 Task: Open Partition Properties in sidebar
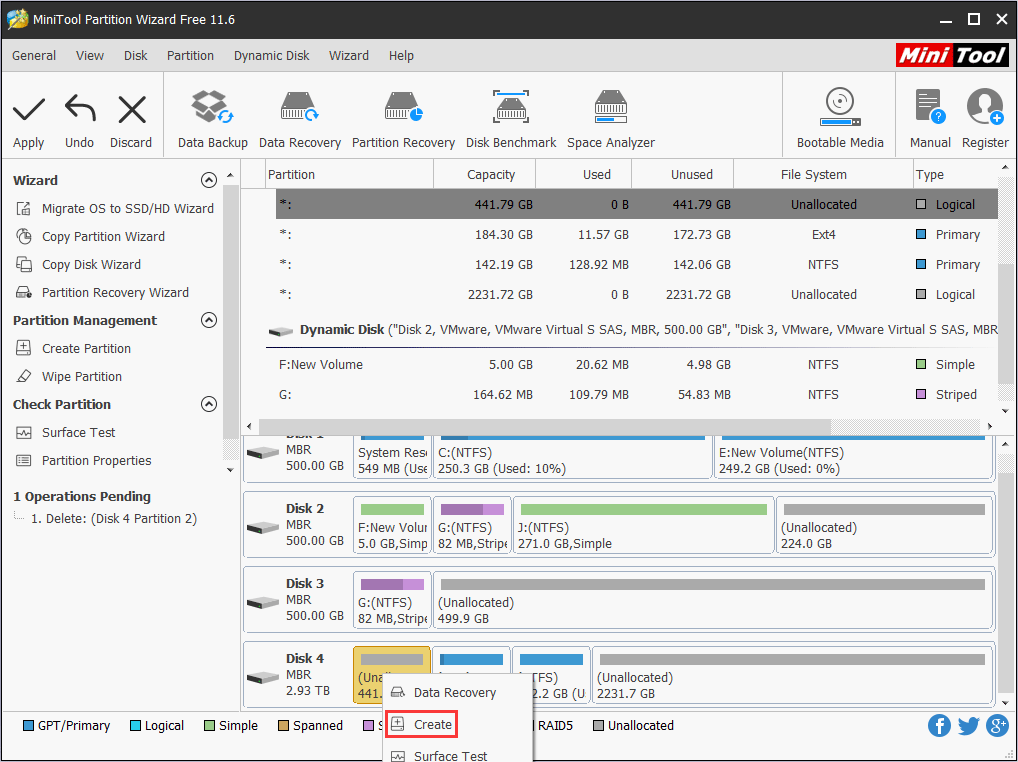(x=83, y=460)
